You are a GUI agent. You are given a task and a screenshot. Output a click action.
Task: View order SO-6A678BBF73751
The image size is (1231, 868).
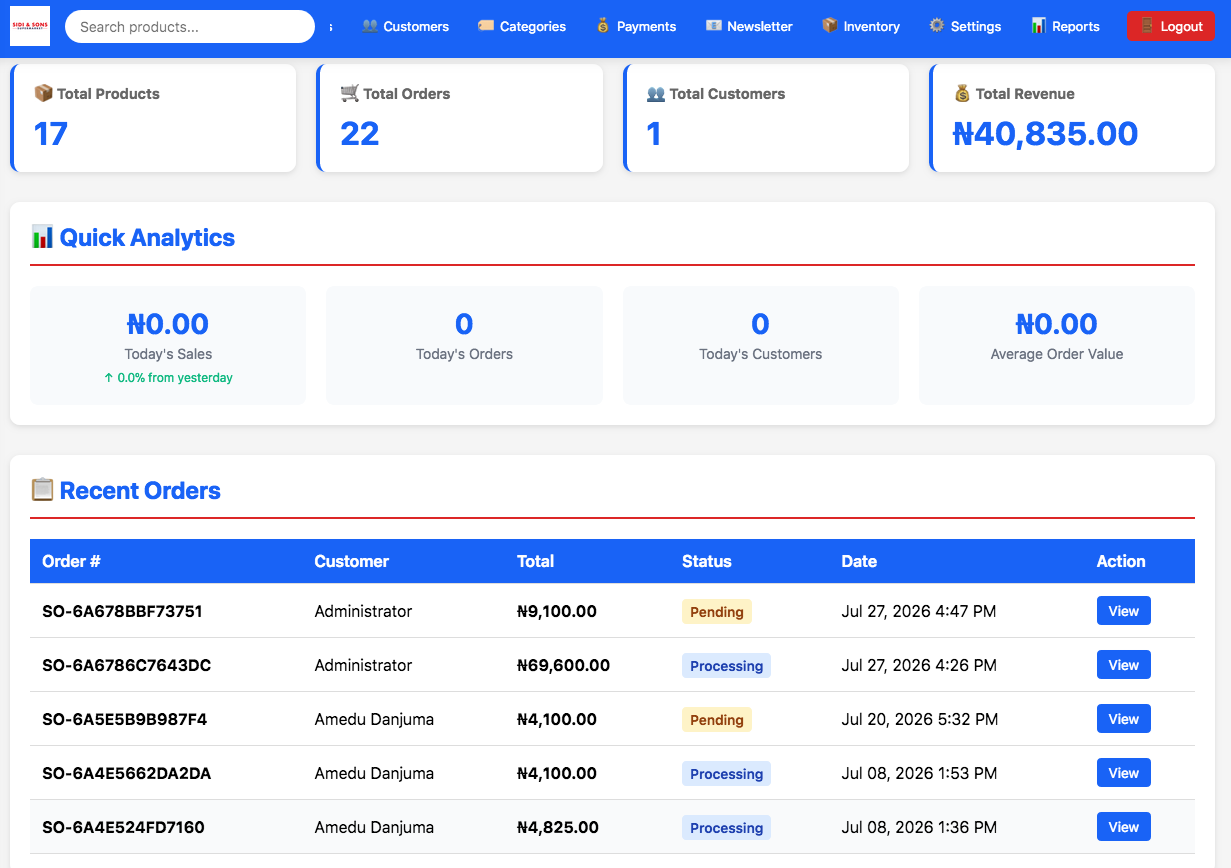tap(1124, 611)
